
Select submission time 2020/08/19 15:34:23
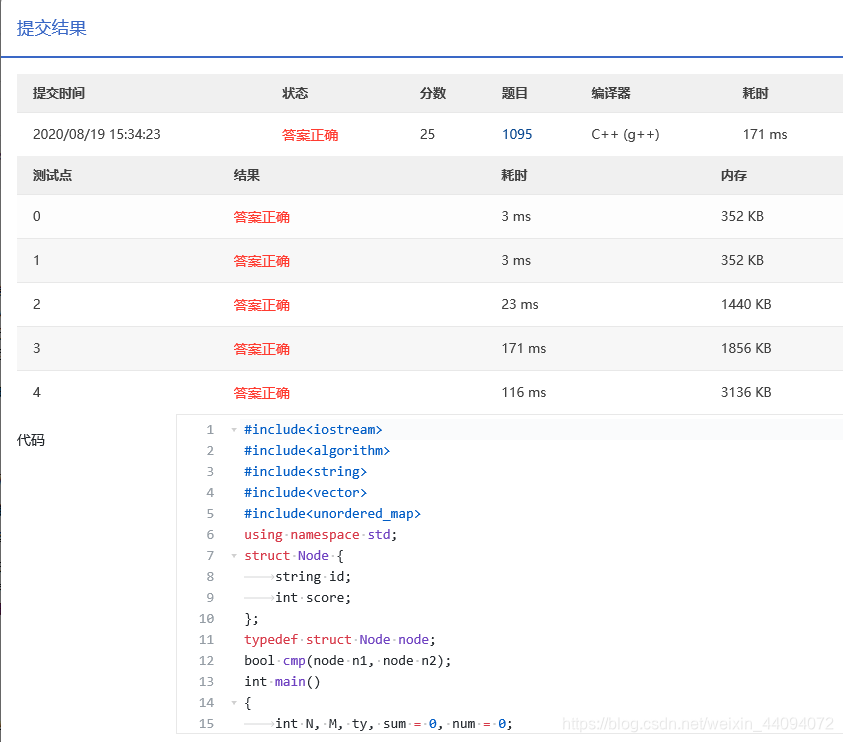(x=97, y=134)
